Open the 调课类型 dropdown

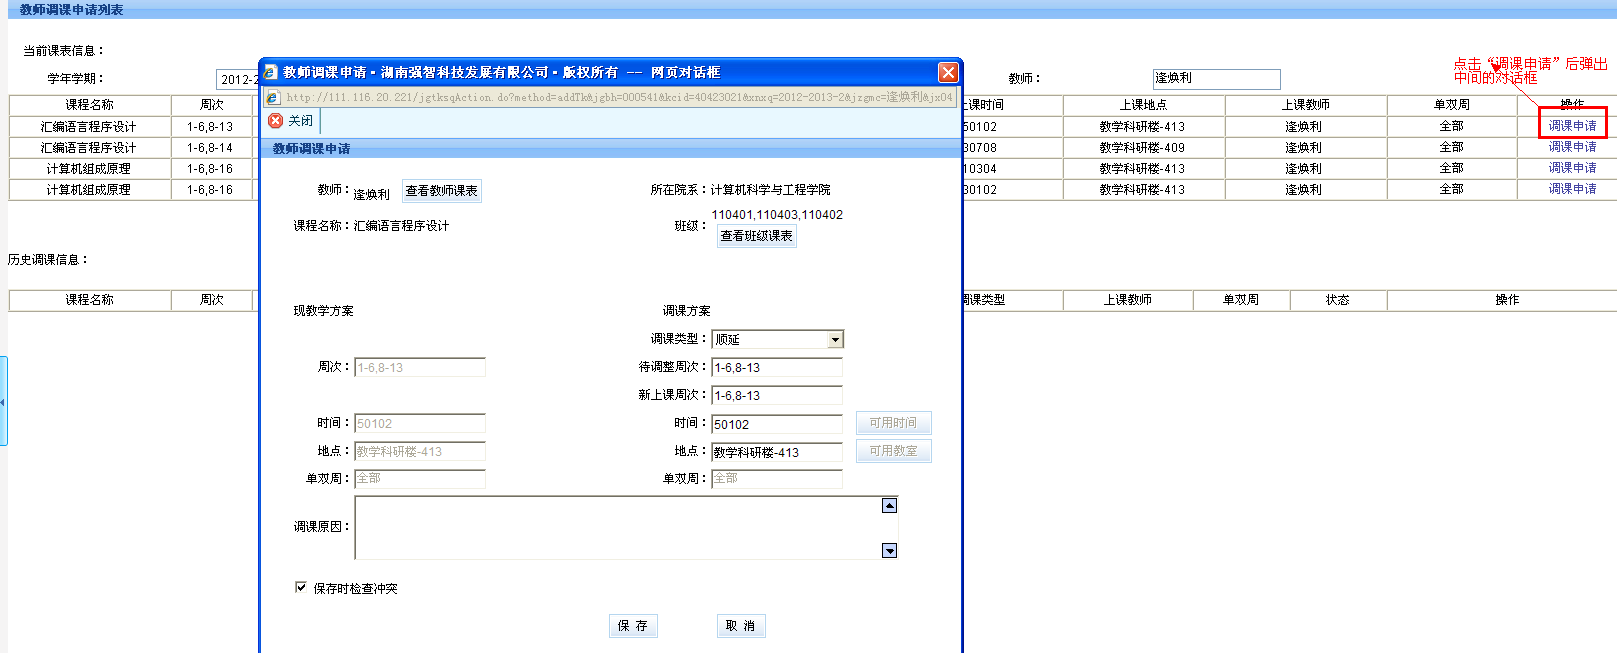click(x=835, y=340)
